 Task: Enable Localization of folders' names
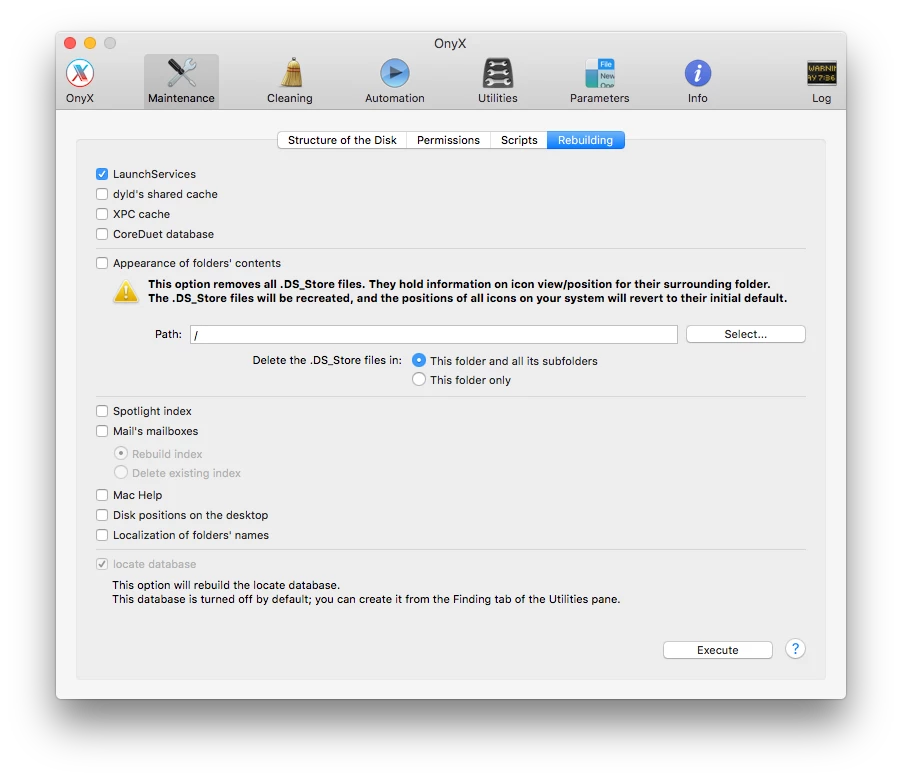(102, 535)
